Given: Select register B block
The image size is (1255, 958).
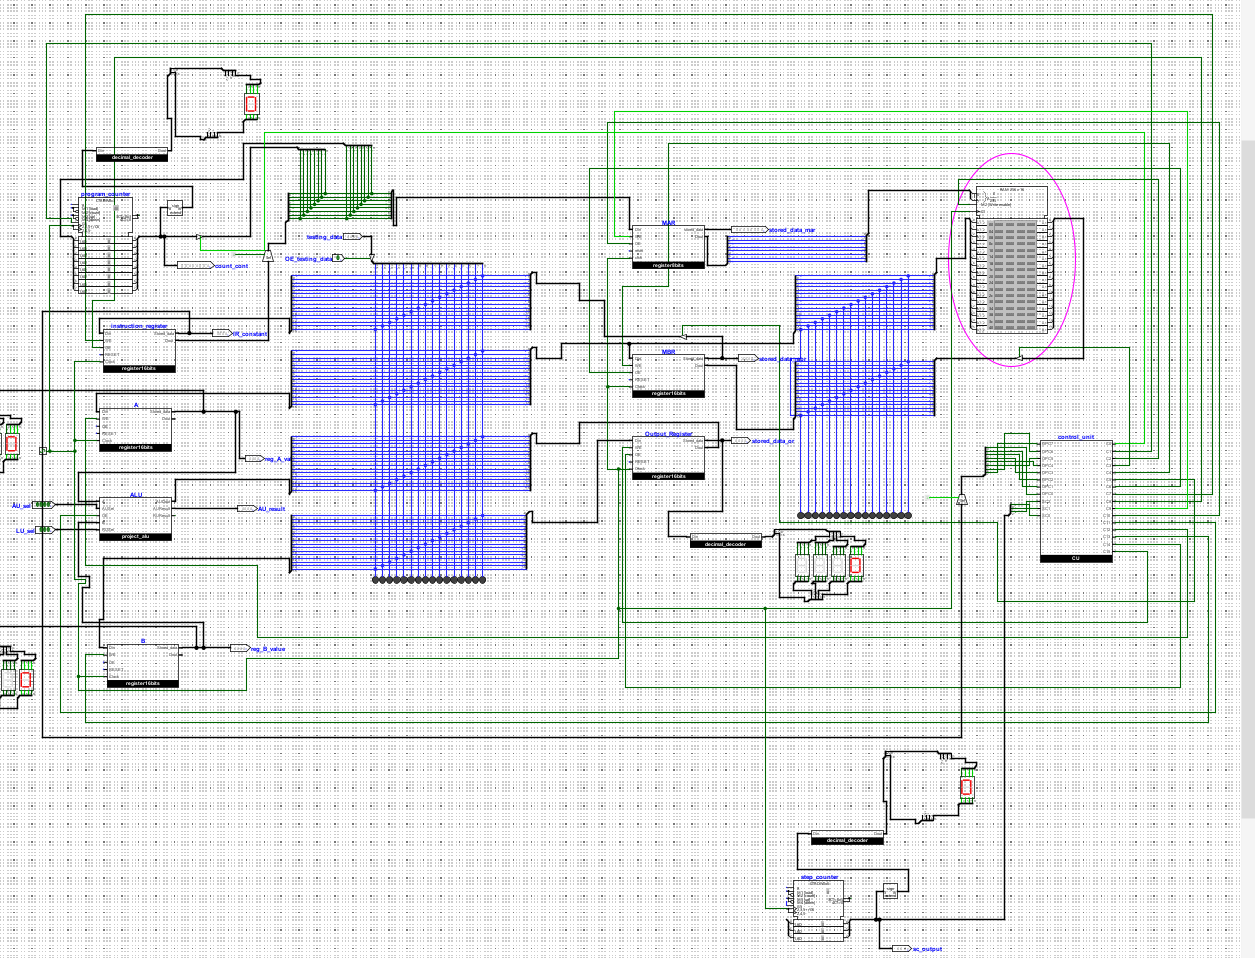Looking at the screenshot, I should coord(143,666).
